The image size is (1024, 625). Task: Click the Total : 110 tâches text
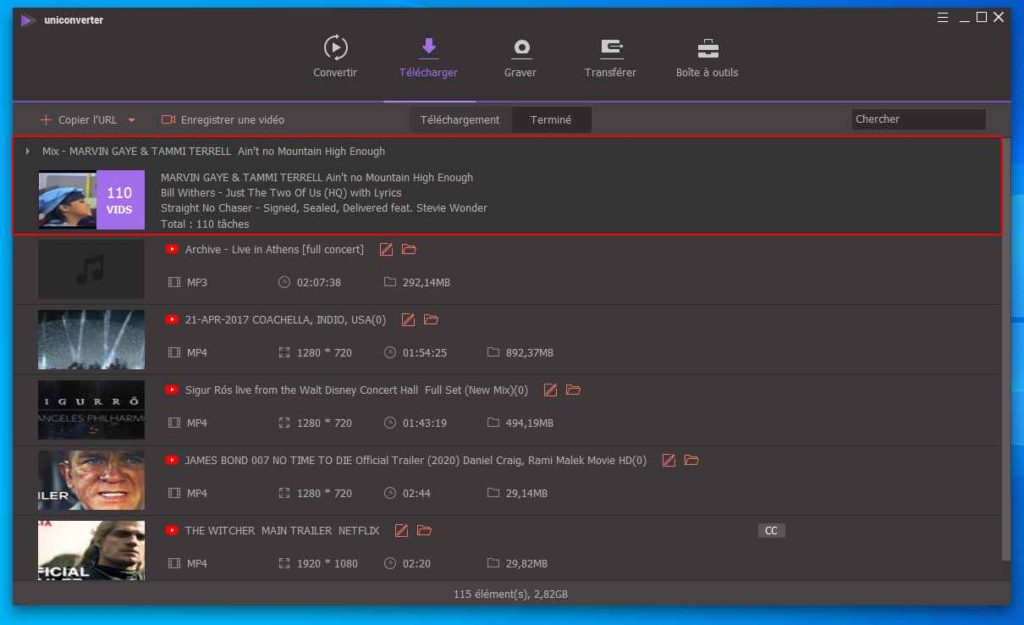(x=205, y=224)
